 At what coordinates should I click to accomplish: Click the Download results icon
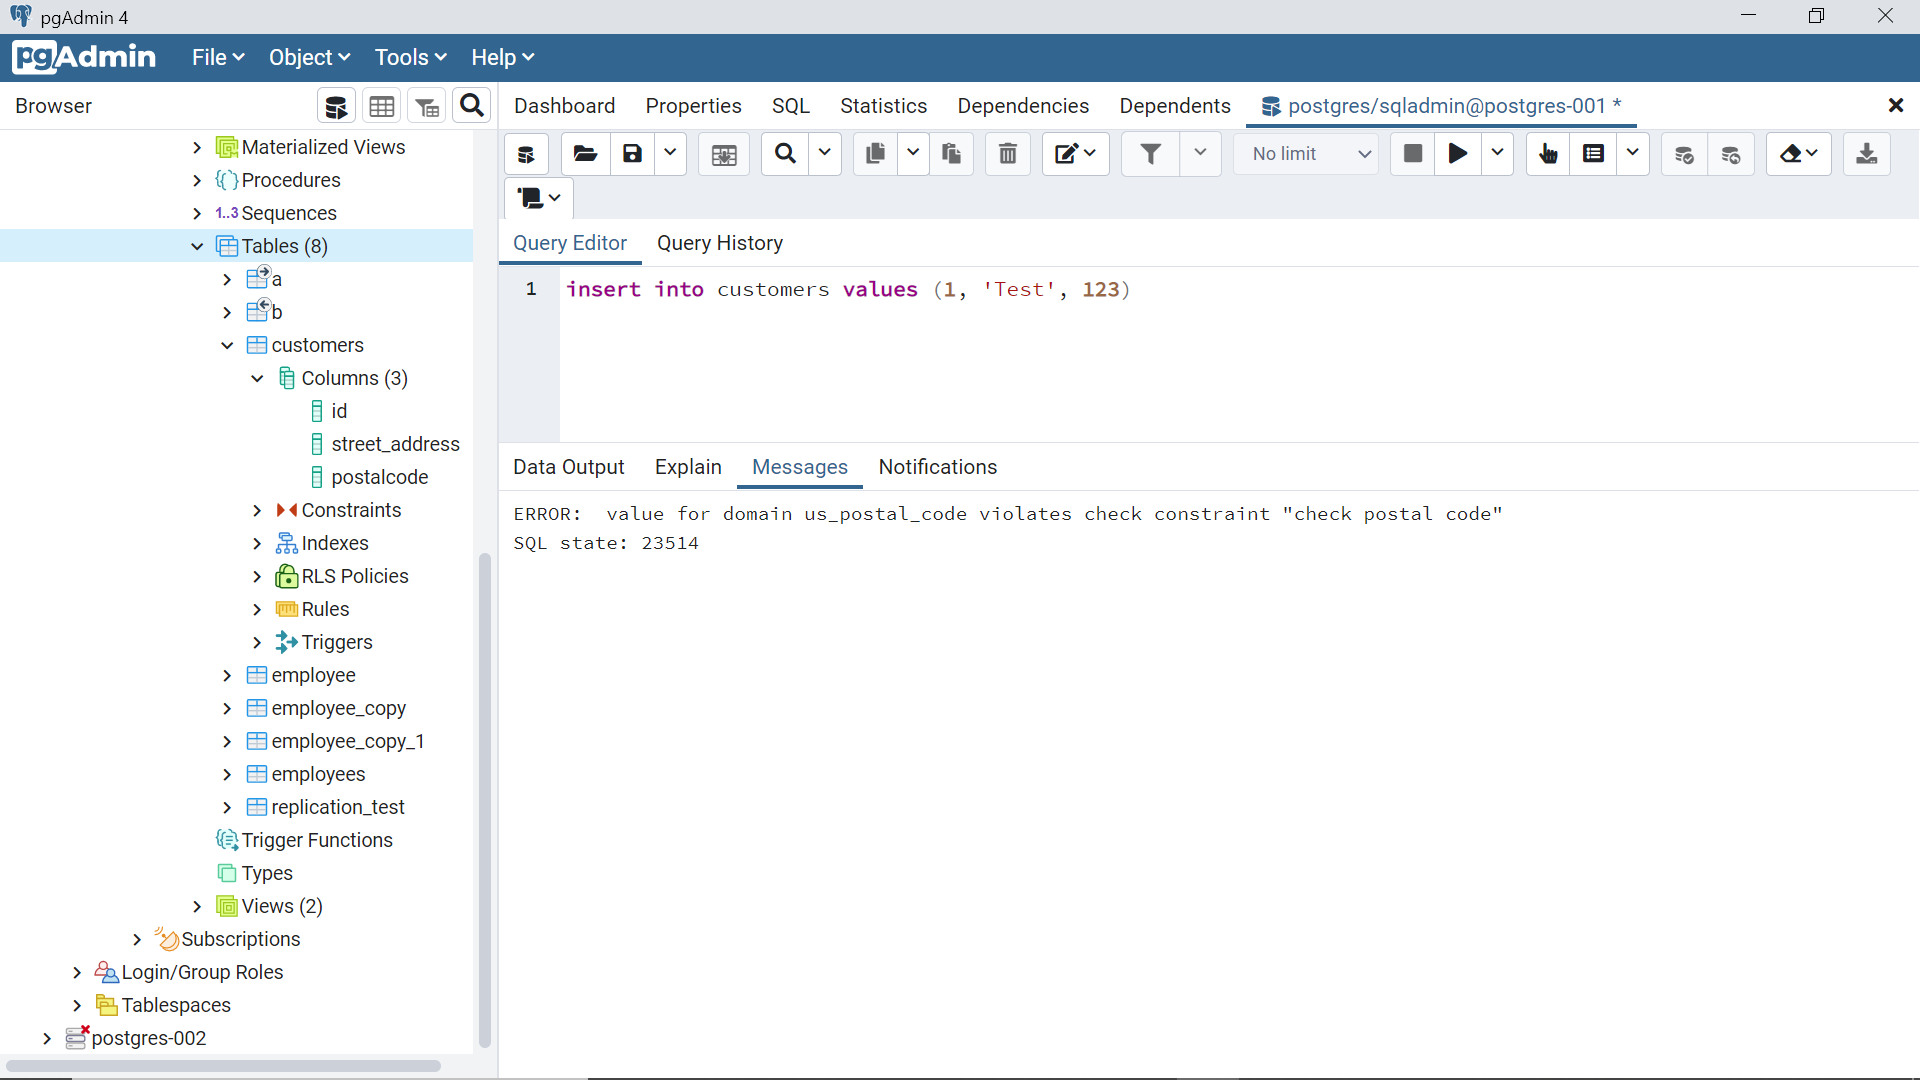pos(1866,154)
